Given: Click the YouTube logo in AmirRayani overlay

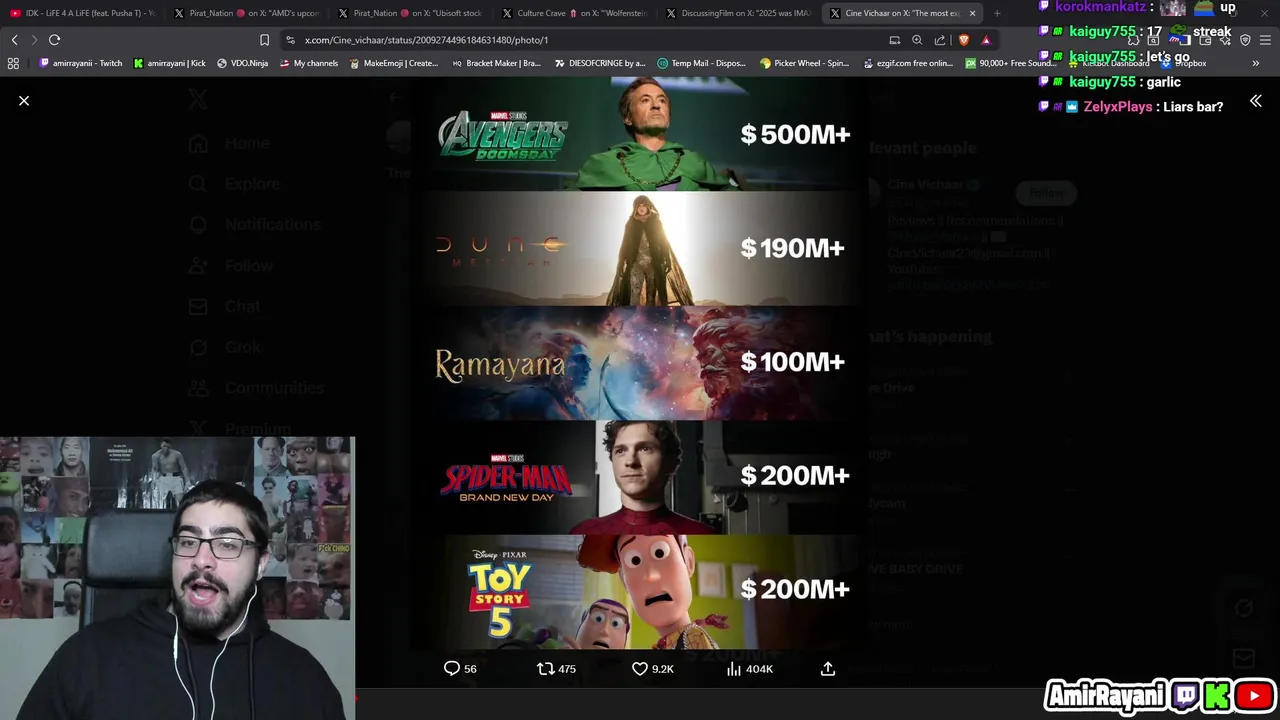Looking at the screenshot, I should [x=1253, y=695].
